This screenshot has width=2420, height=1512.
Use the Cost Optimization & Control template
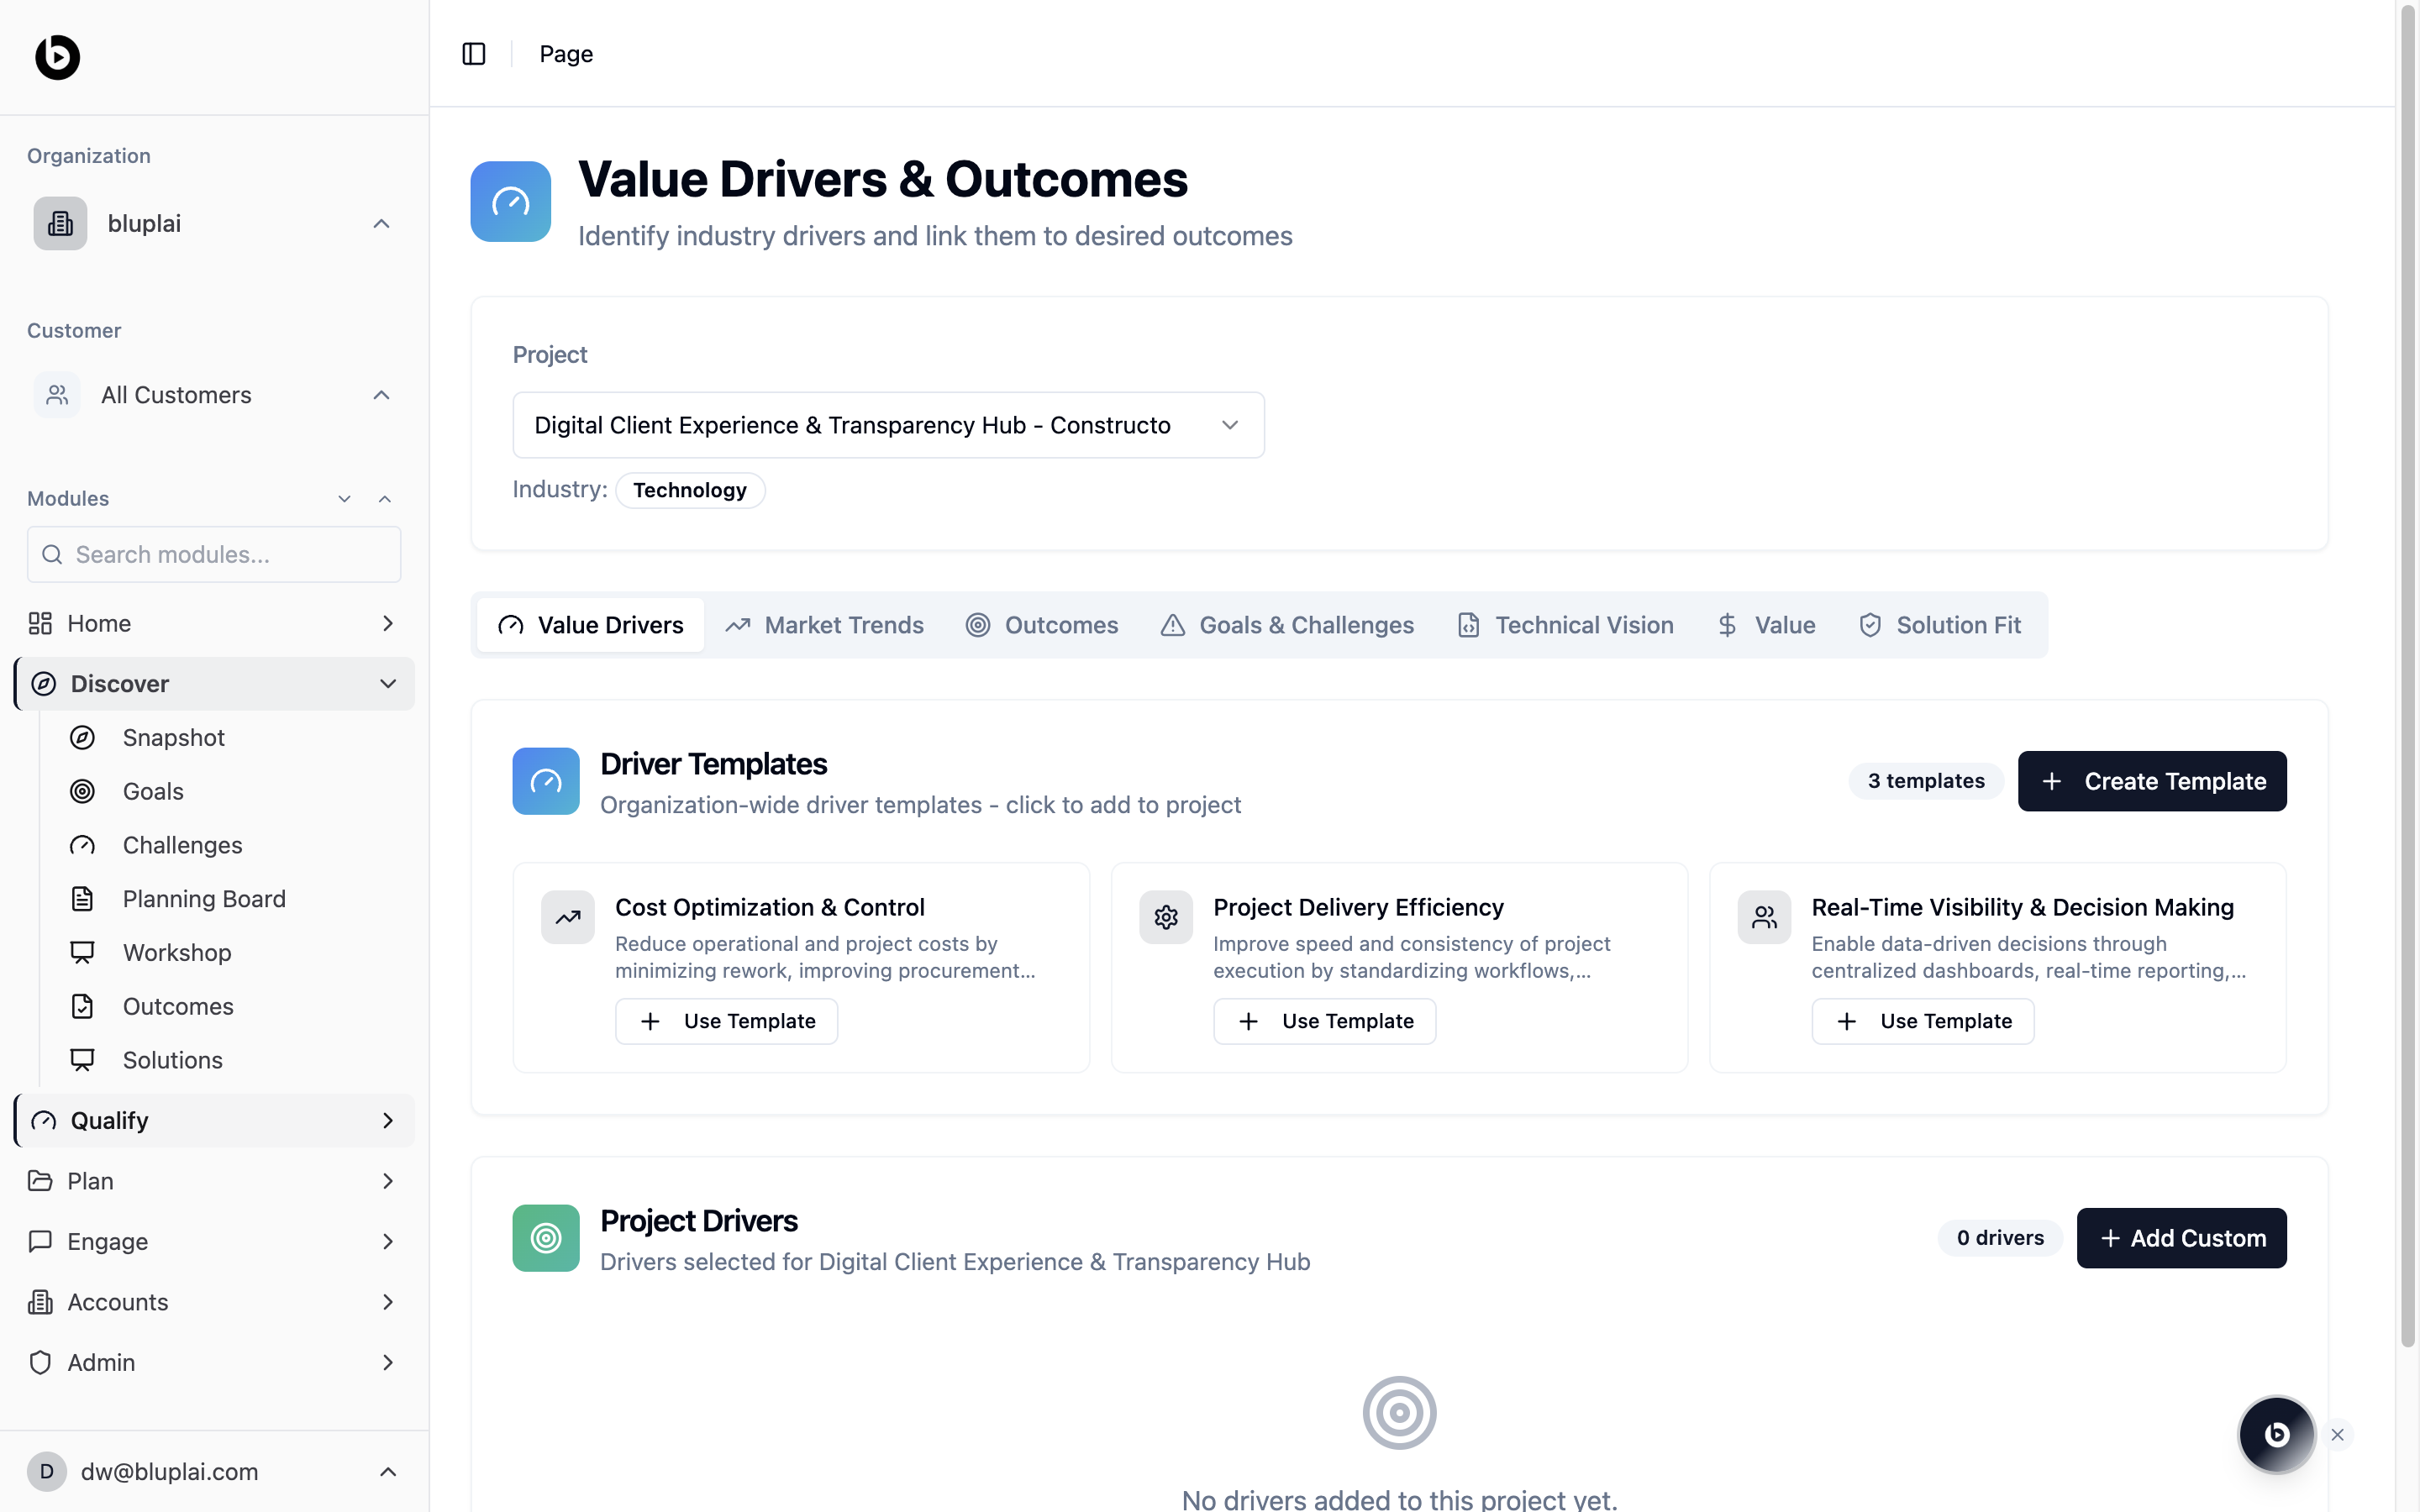click(x=727, y=1021)
